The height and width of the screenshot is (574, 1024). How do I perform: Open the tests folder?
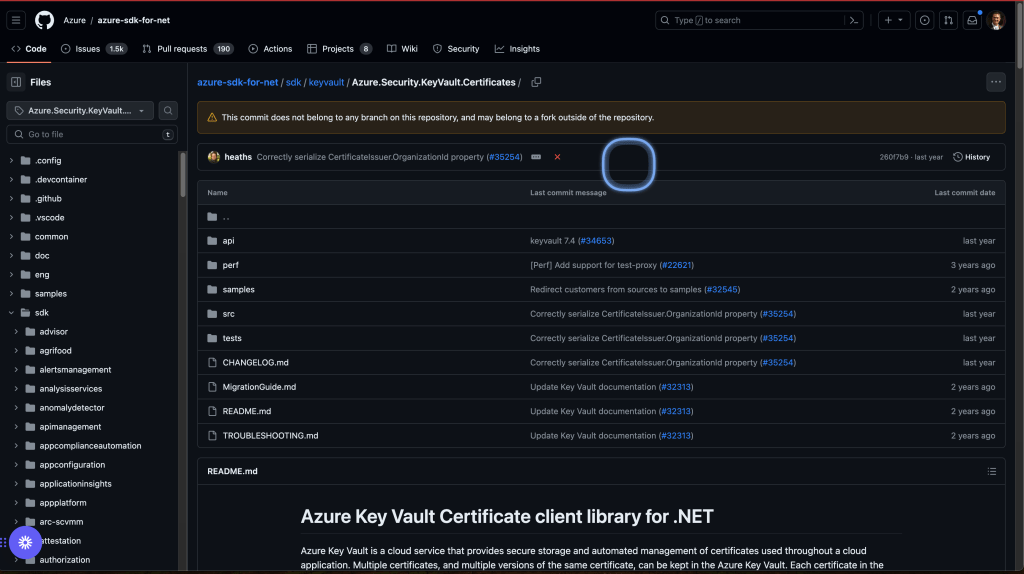[x=232, y=338]
